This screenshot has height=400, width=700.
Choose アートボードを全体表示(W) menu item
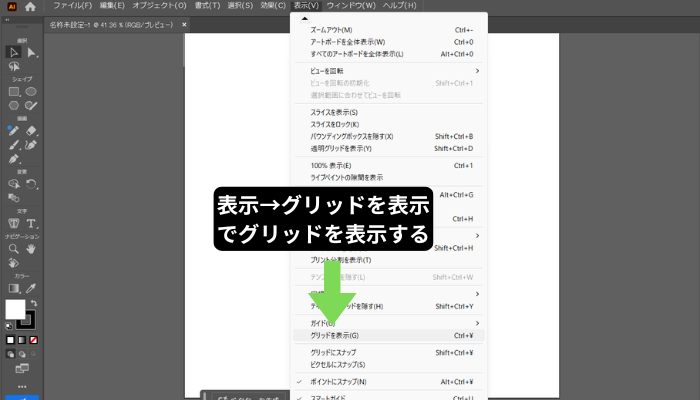388,42
